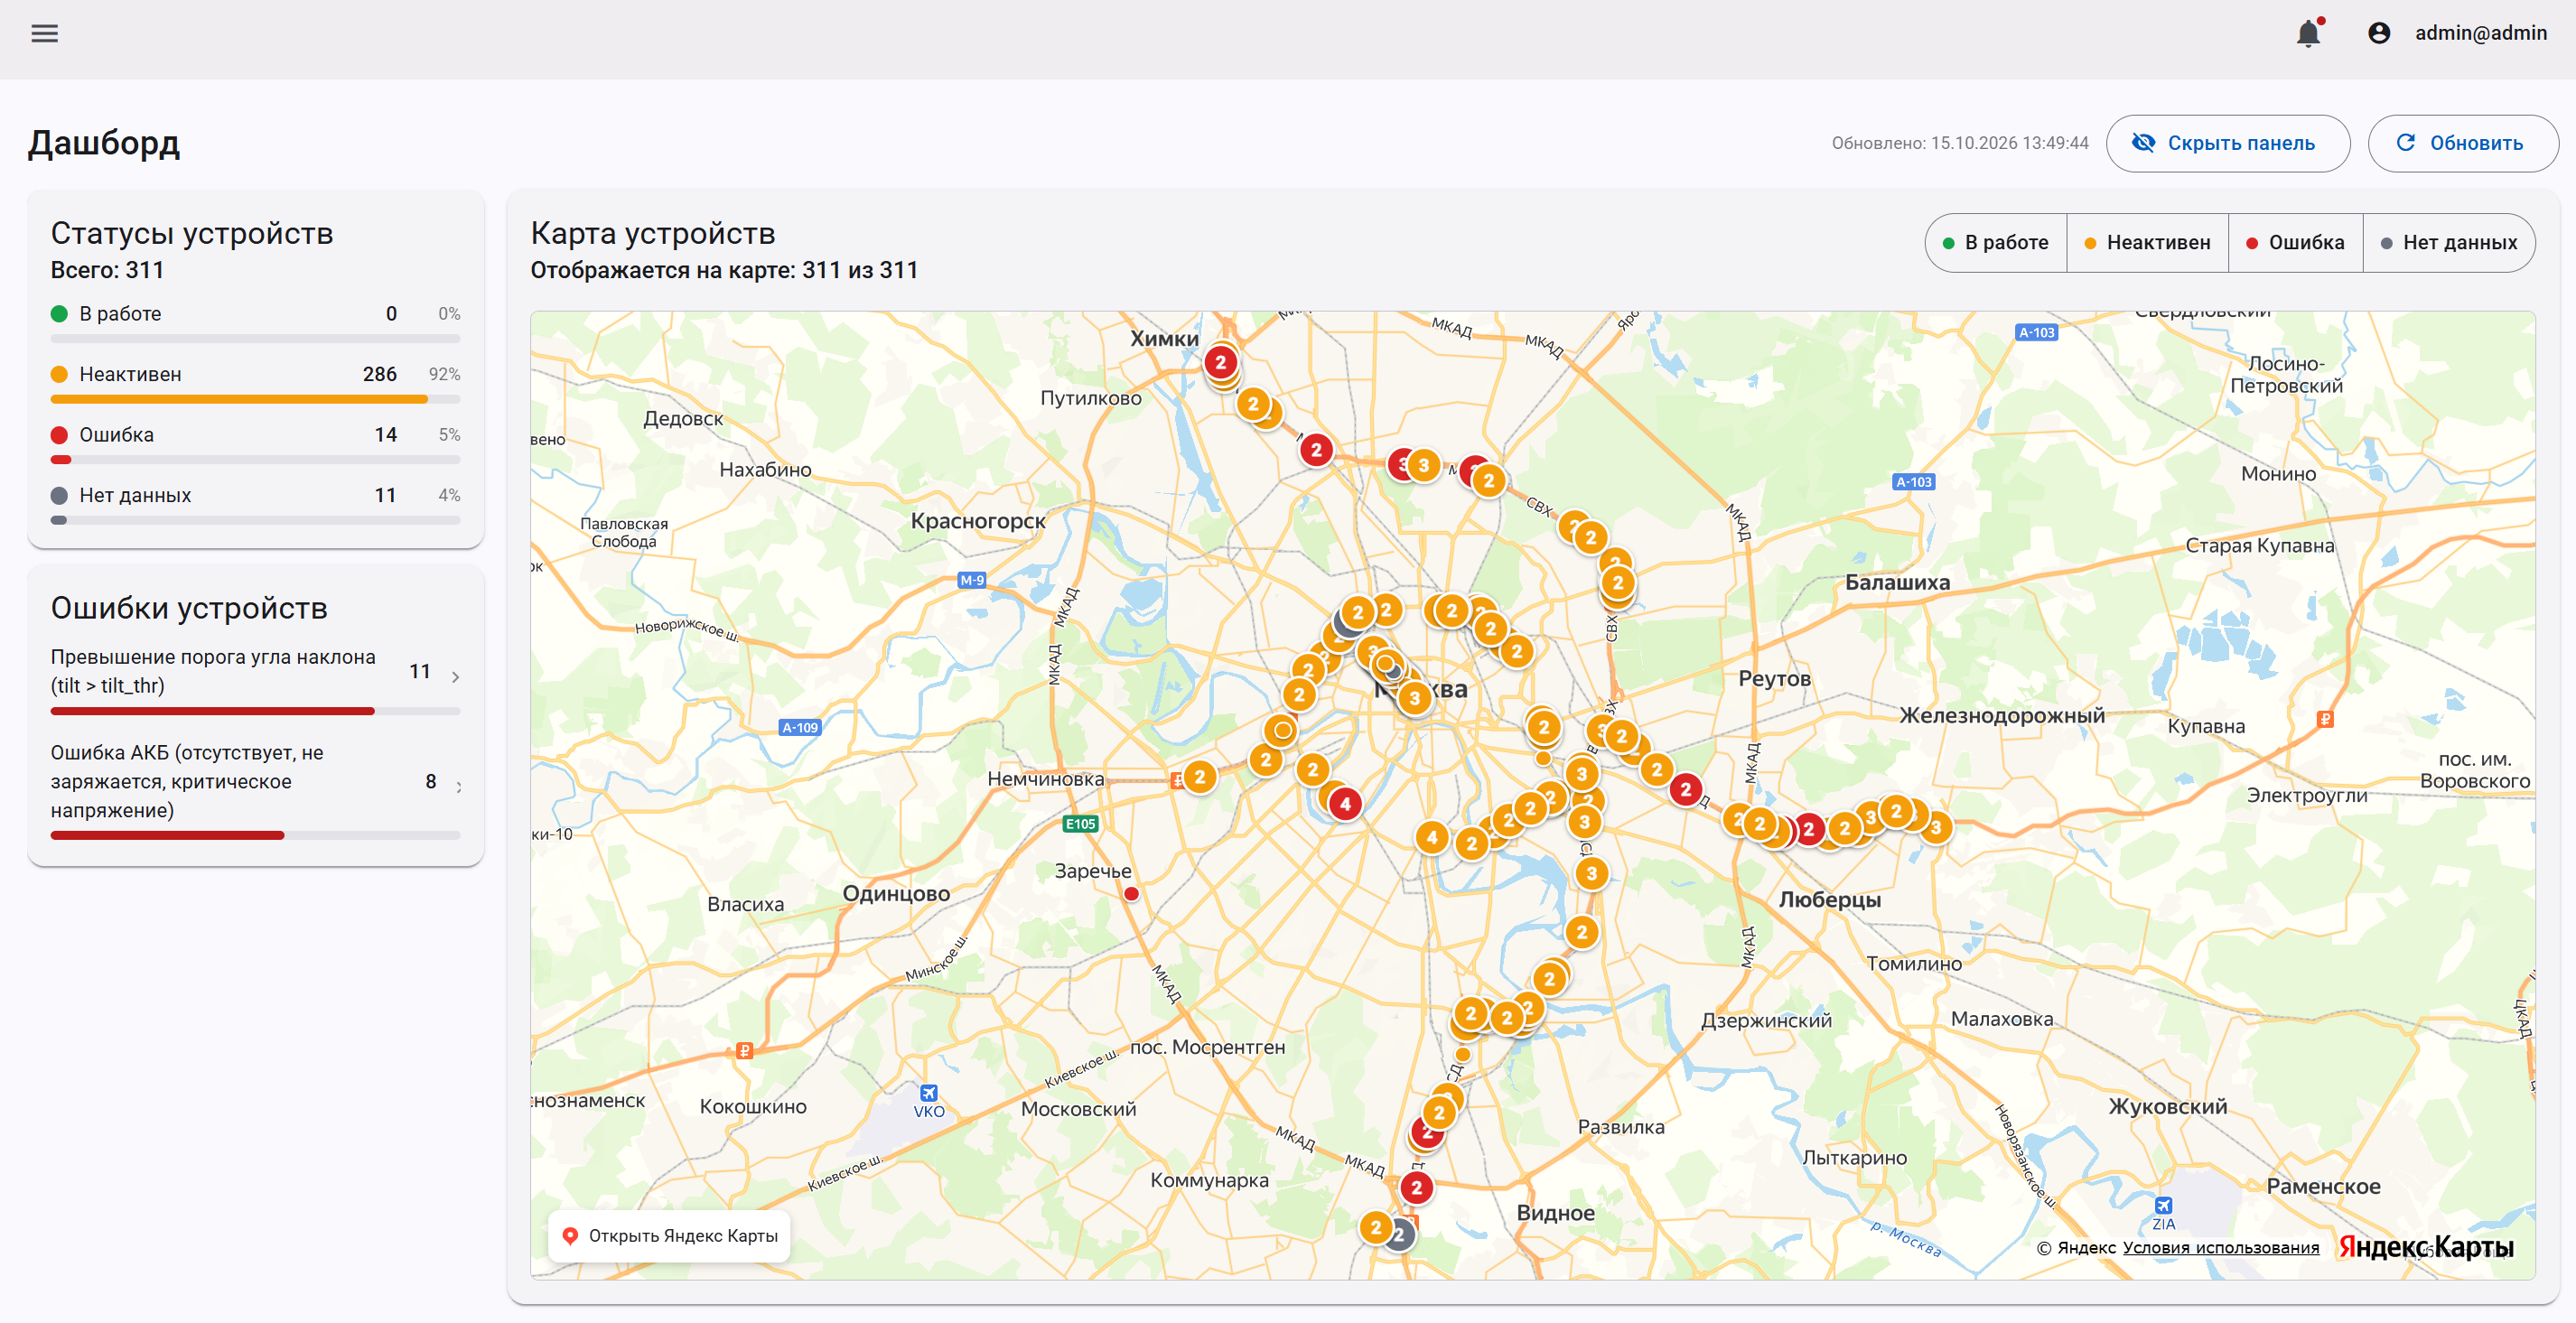Click the Превышение порога угла наклона error text
2576x1323 pixels.
click(x=213, y=671)
